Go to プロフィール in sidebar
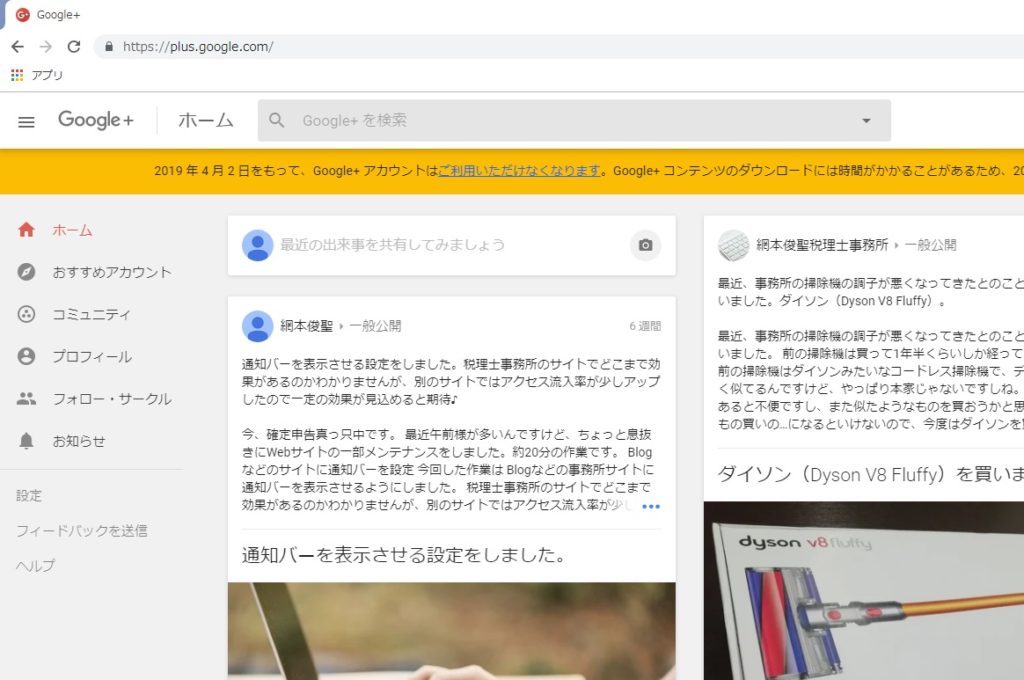Viewport: 1024px width, 680px height. point(91,357)
